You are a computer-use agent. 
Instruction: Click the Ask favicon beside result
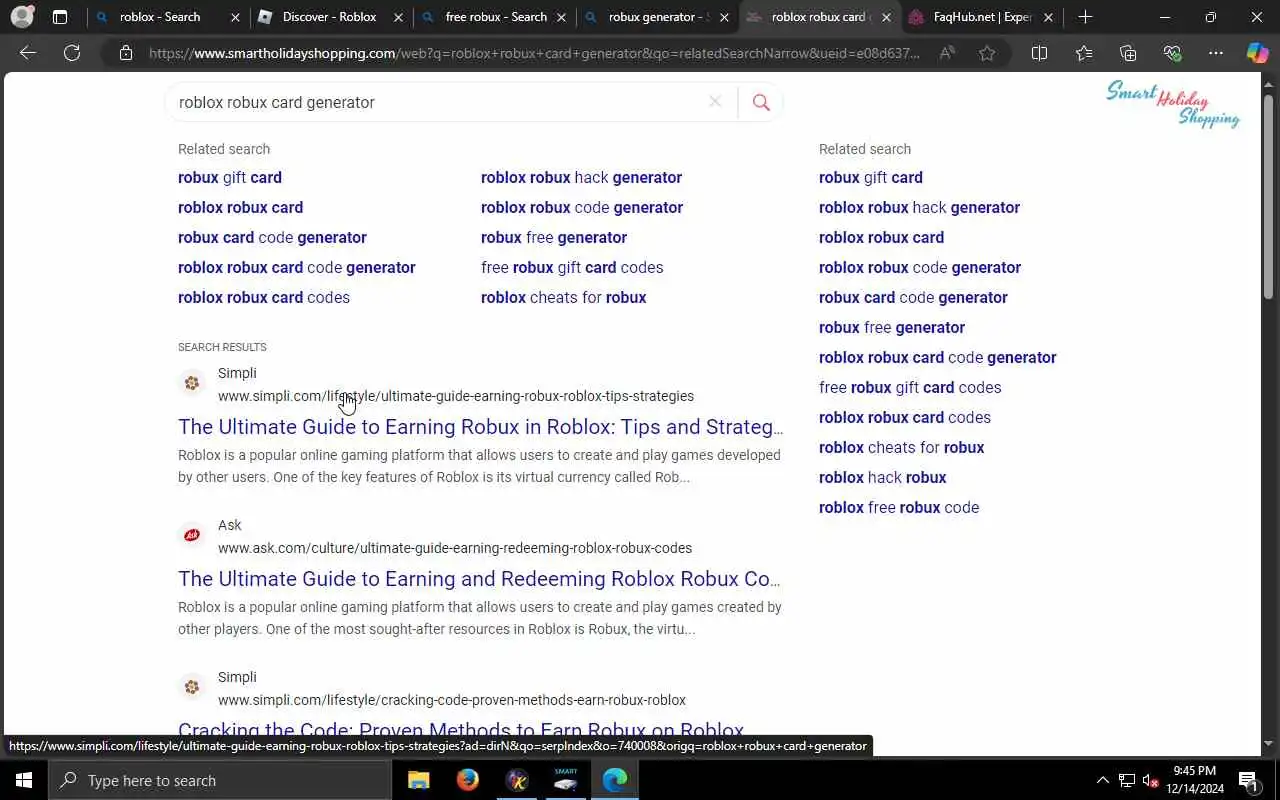(192, 535)
